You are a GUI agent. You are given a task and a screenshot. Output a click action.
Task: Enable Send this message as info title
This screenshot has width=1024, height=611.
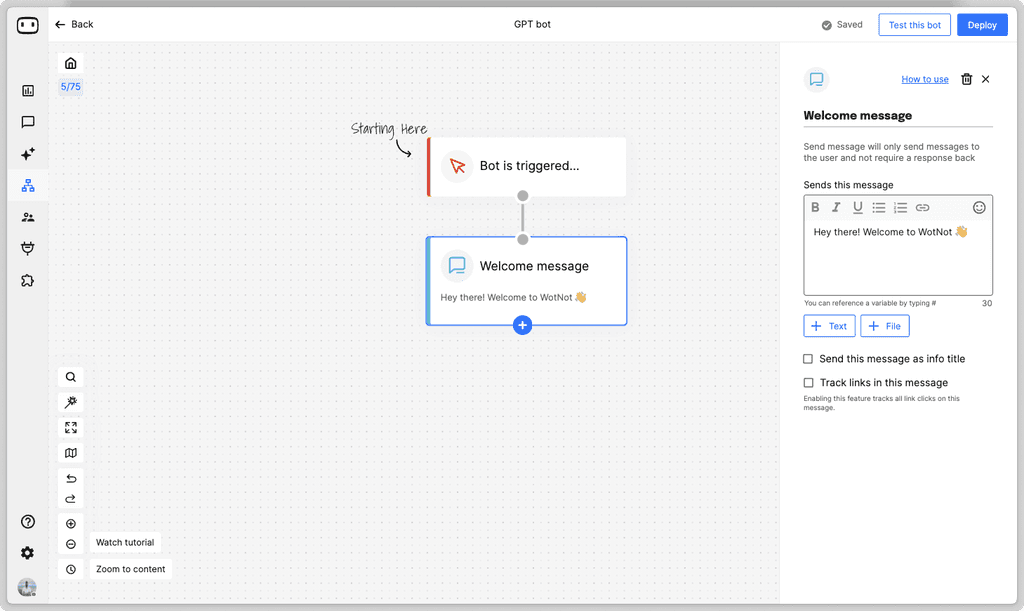(x=807, y=358)
